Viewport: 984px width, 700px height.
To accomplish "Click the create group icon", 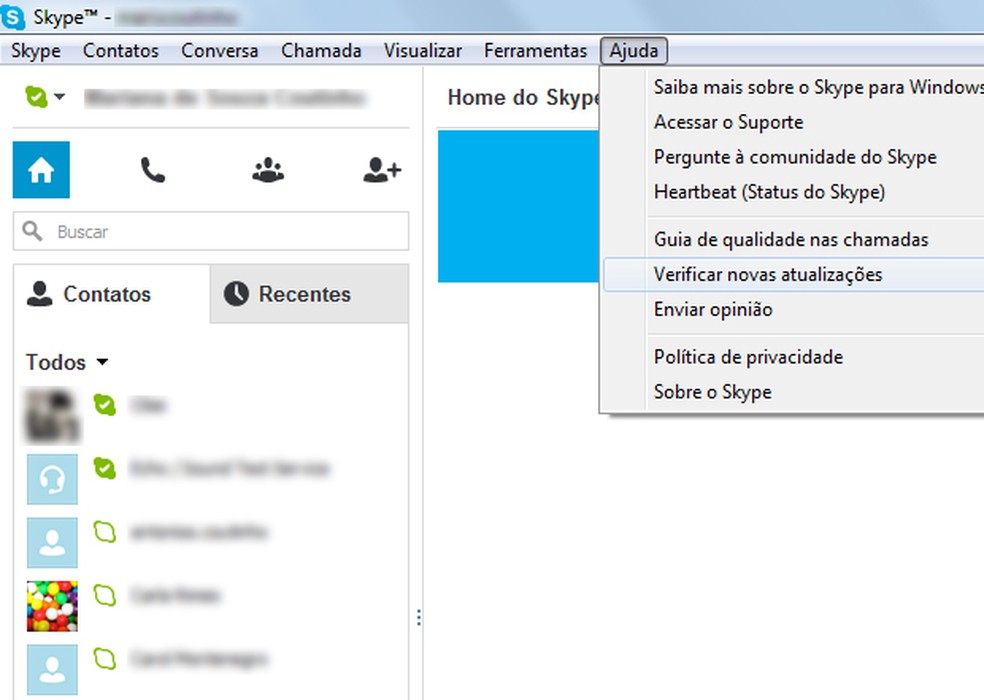I will tap(268, 170).
